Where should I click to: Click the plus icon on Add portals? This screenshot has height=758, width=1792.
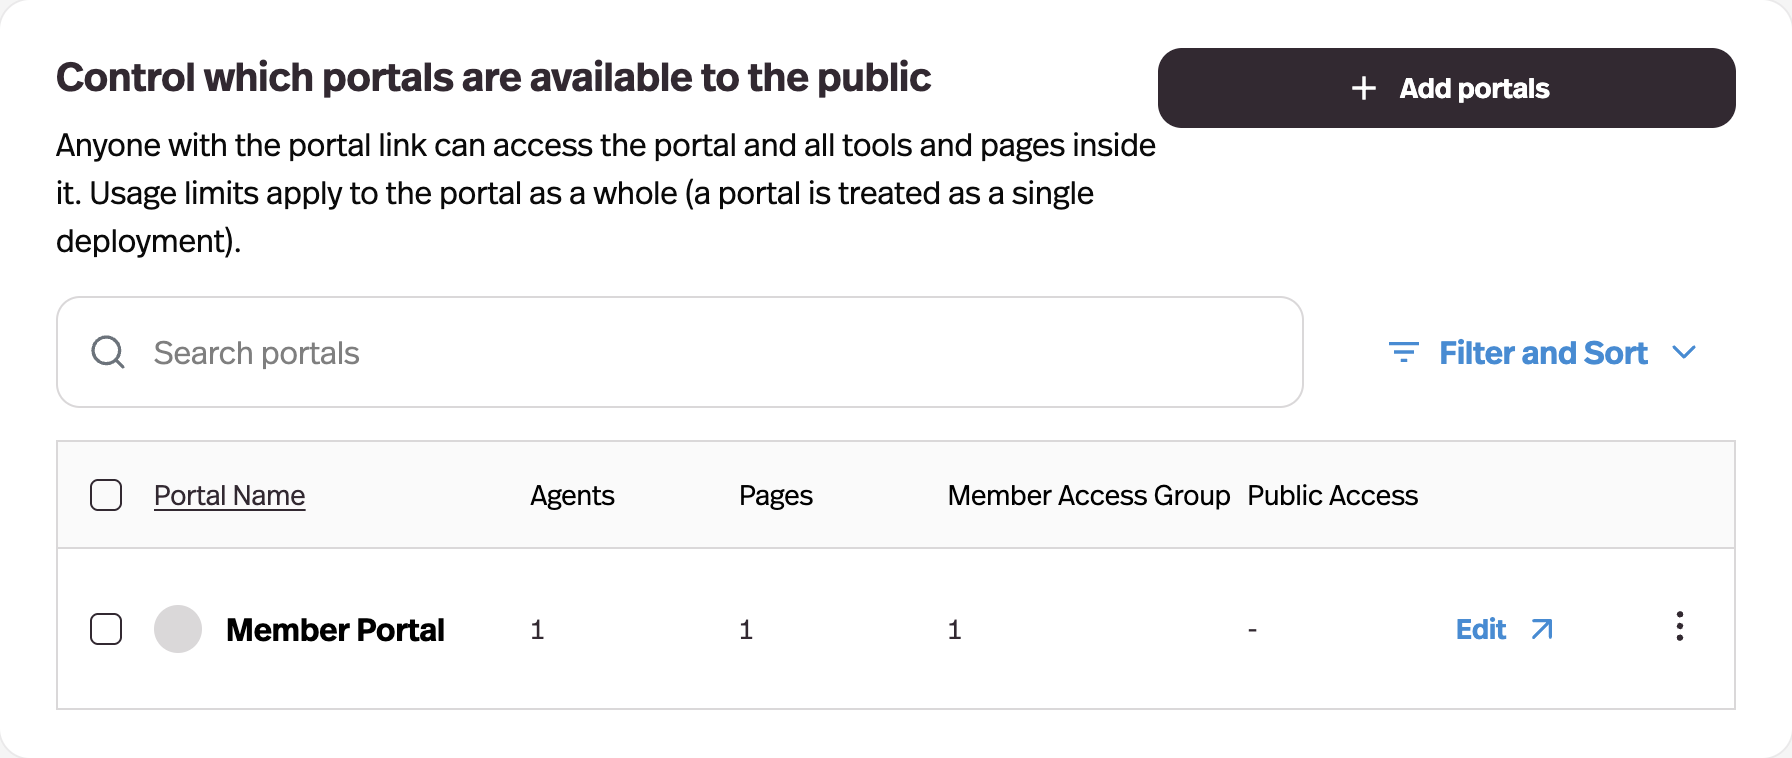[1363, 88]
